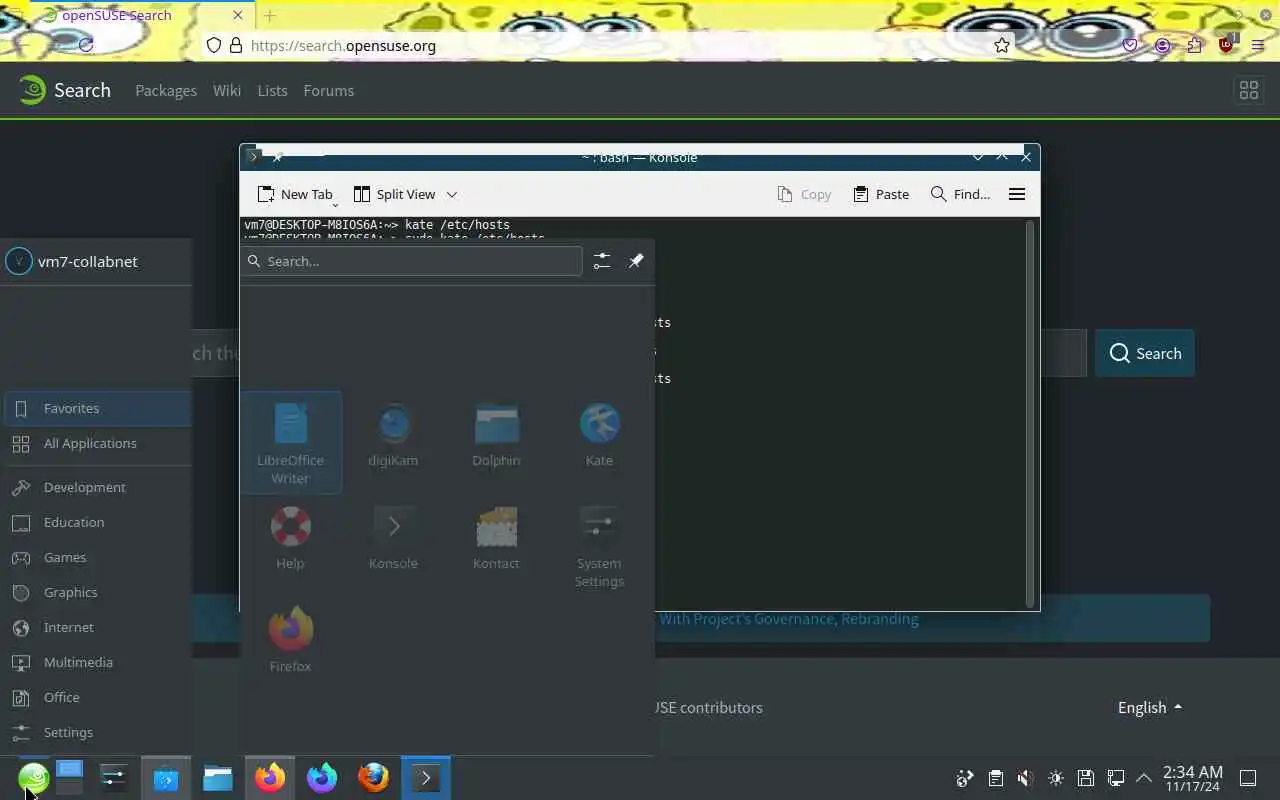Image resolution: width=1280 pixels, height=800 pixels.
Task: Close the openSUSE Search tab
Action: point(238,15)
